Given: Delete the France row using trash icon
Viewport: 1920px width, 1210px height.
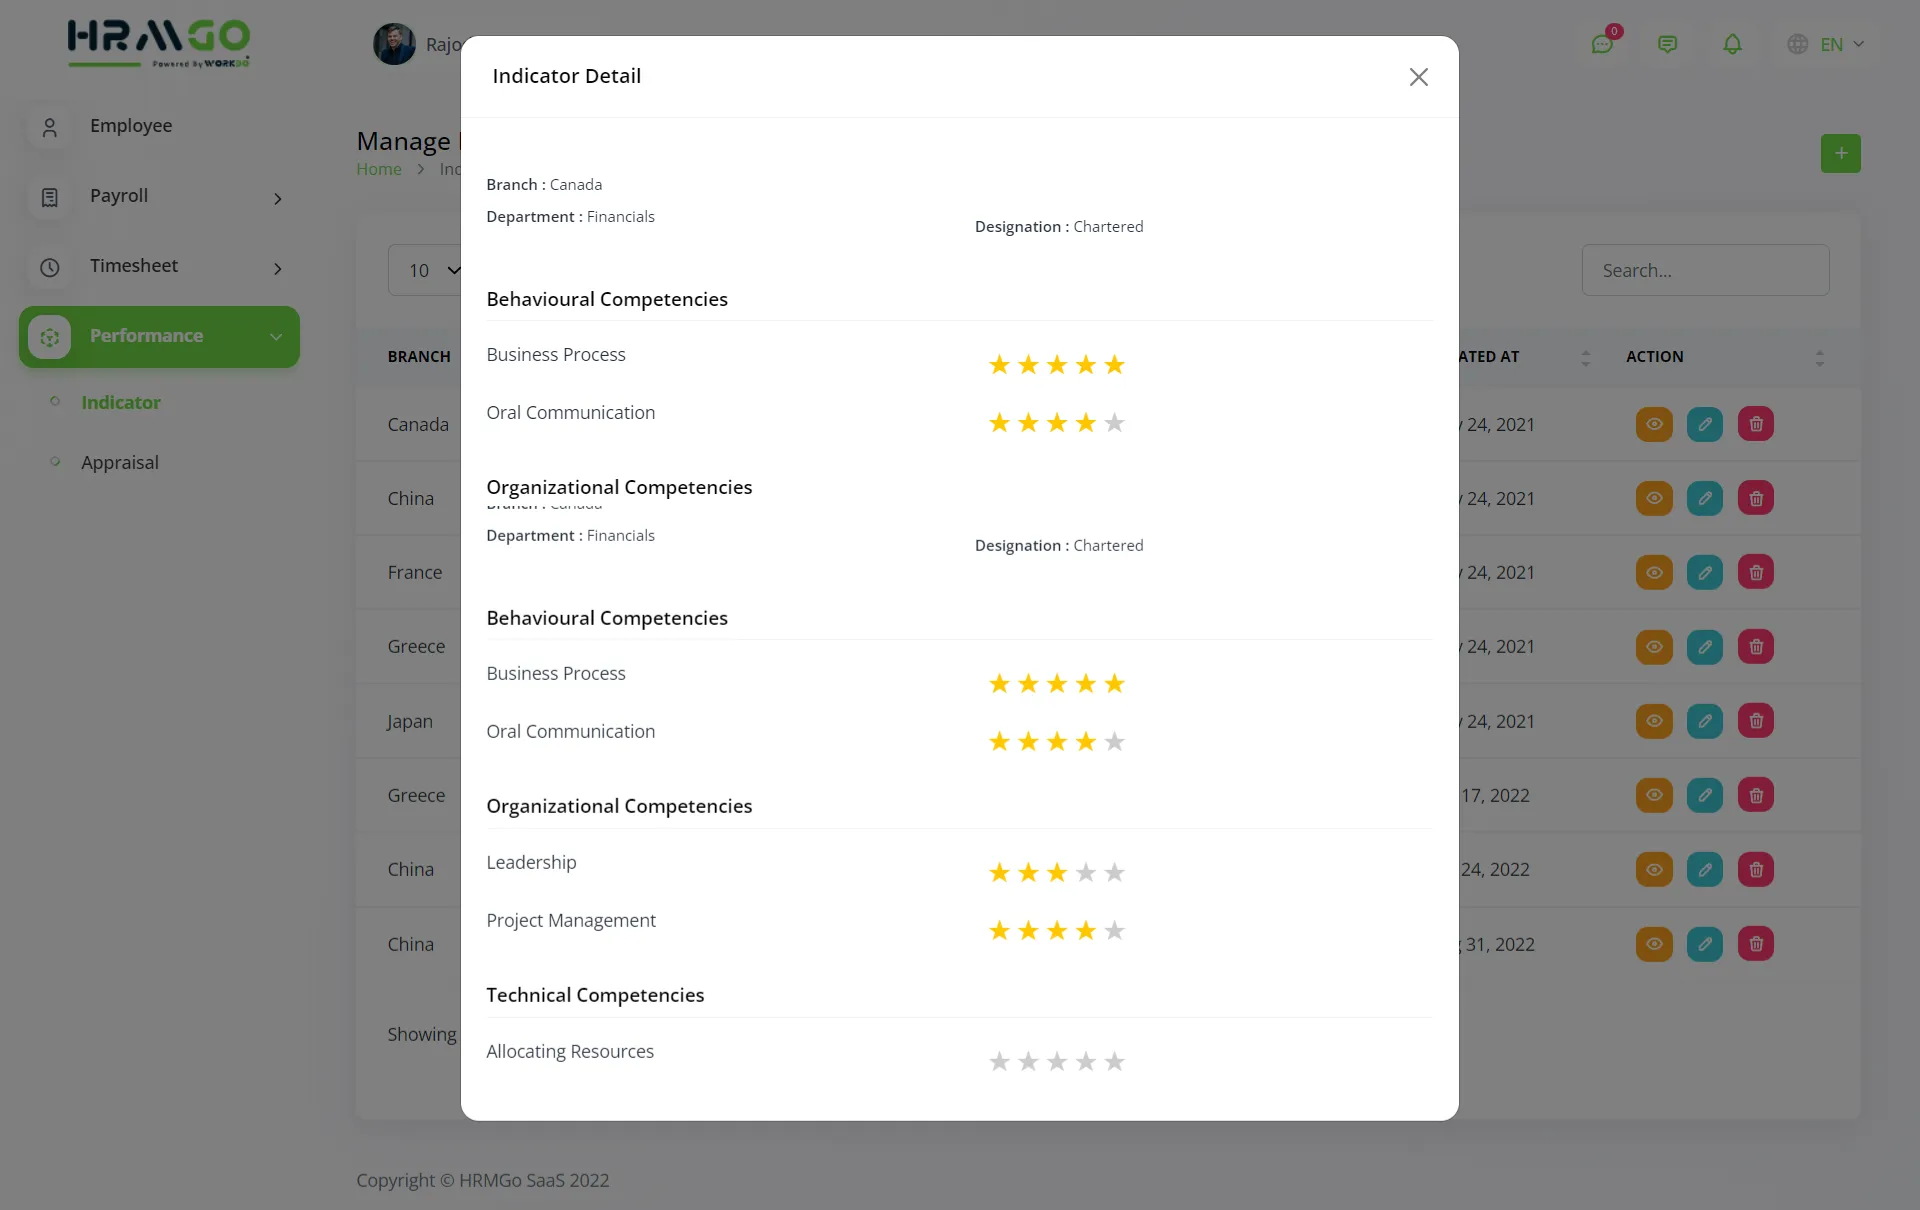Looking at the screenshot, I should (x=1756, y=572).
